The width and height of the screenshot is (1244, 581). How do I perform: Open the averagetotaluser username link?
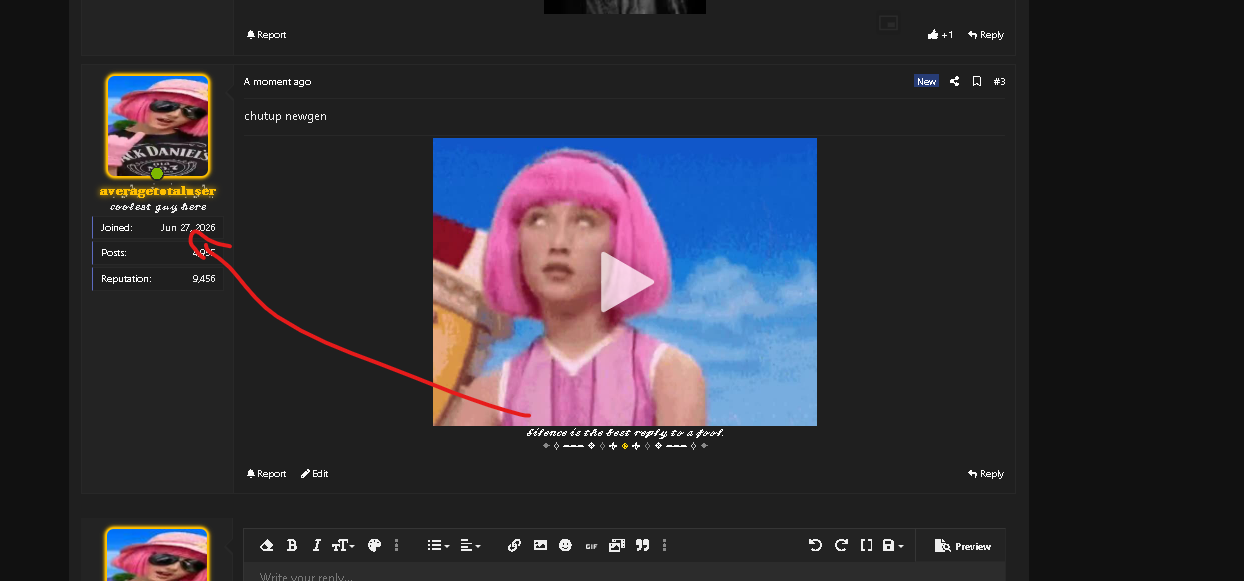158,191
